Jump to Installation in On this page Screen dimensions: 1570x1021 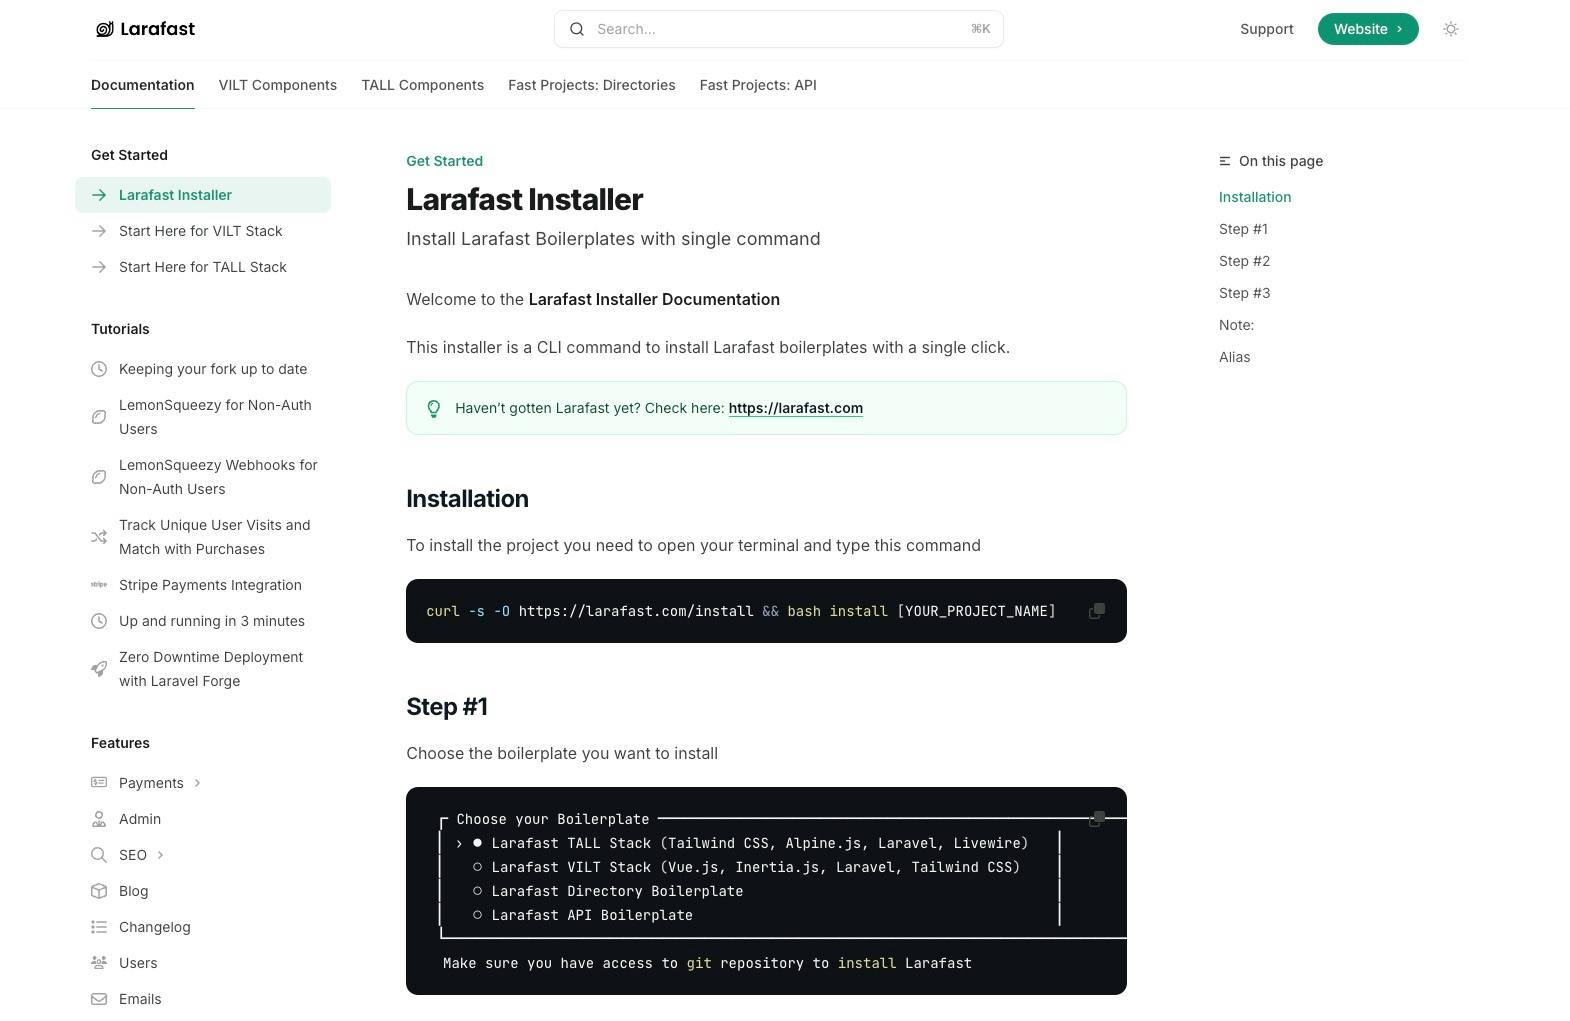[x=1255, y=197]
